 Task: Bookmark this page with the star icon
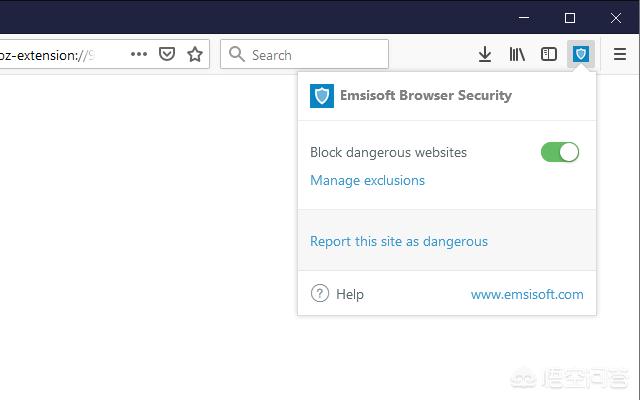click(x=195, y=54)
